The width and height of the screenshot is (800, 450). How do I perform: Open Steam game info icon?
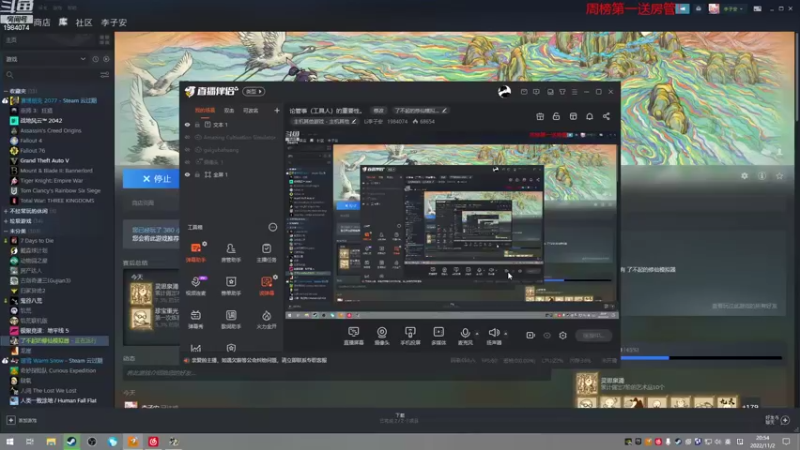pyautogui.click(x=762, y=176)
